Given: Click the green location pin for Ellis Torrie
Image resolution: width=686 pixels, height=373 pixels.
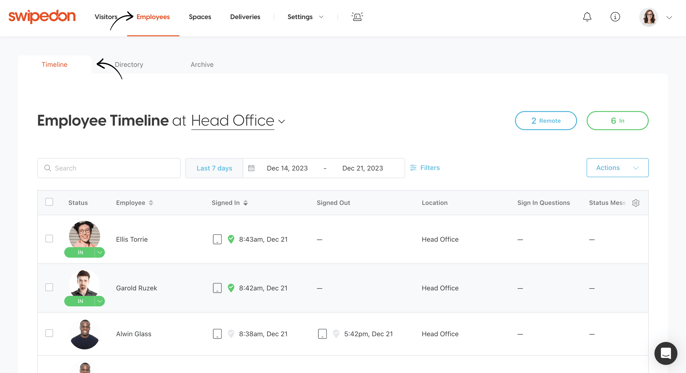Looking at the screenshot, I should point(231,239).
